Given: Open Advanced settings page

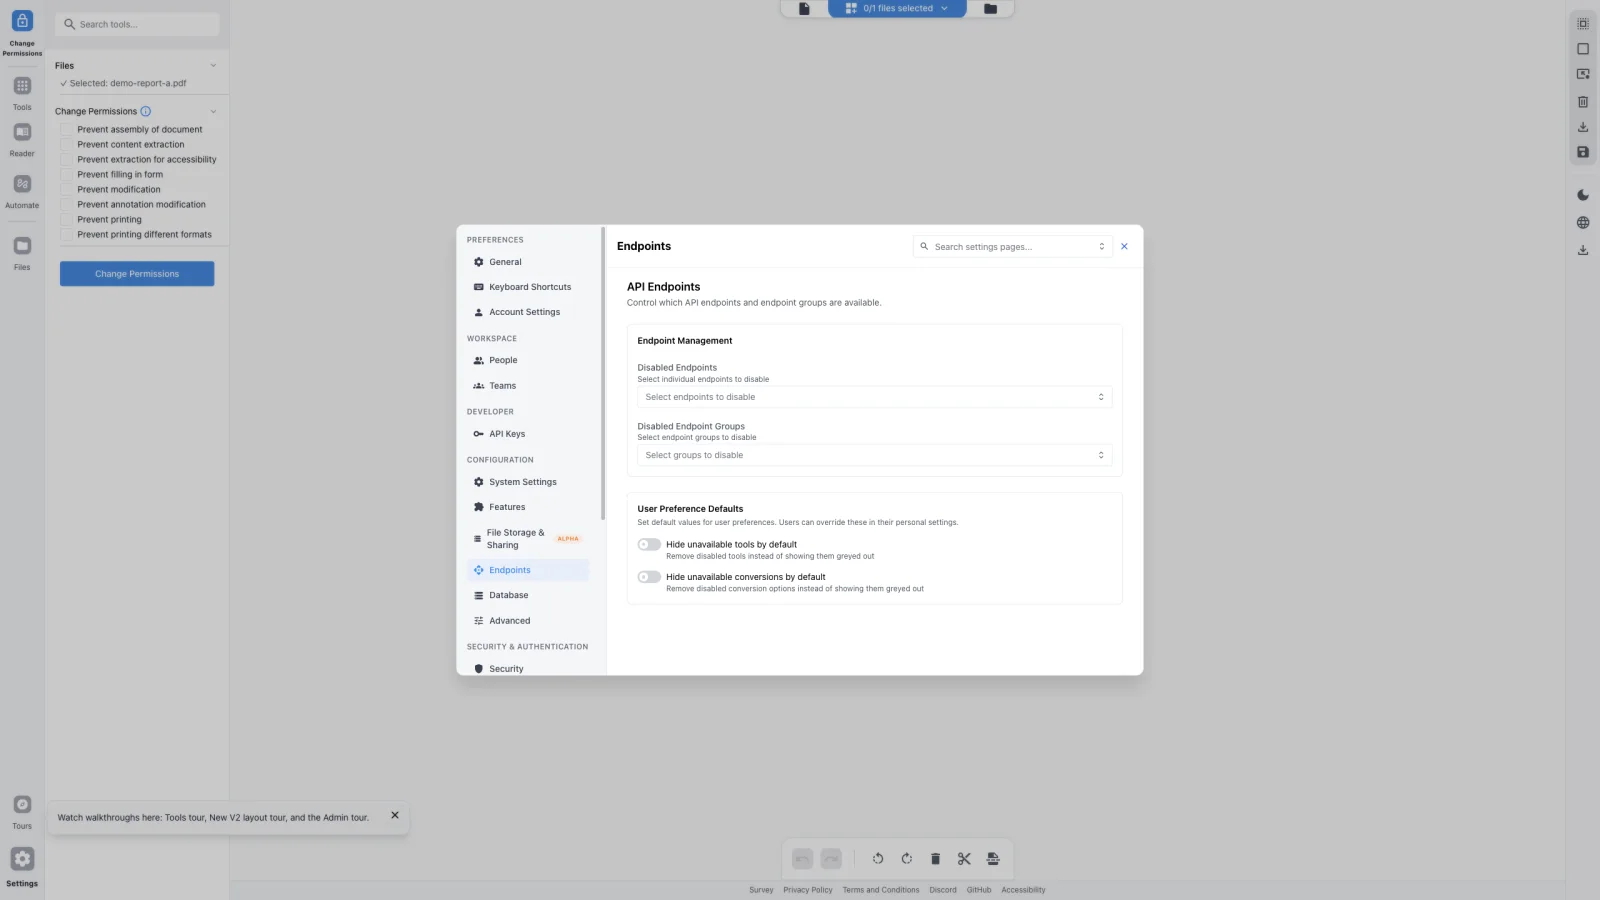Looking at the screenshot, I should point(528,621).
